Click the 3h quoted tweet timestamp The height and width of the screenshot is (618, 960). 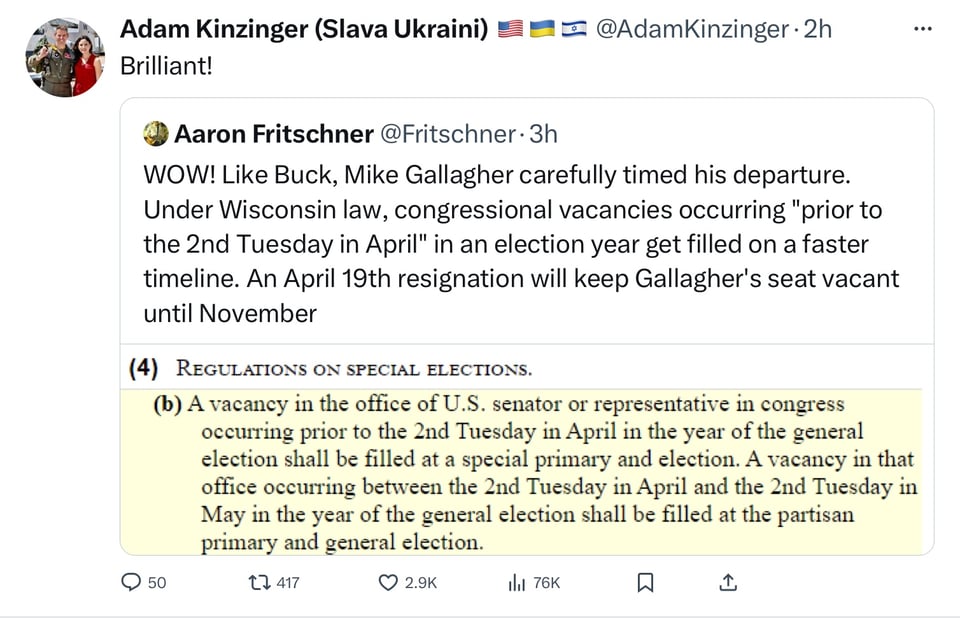click(x=543, y=133)
